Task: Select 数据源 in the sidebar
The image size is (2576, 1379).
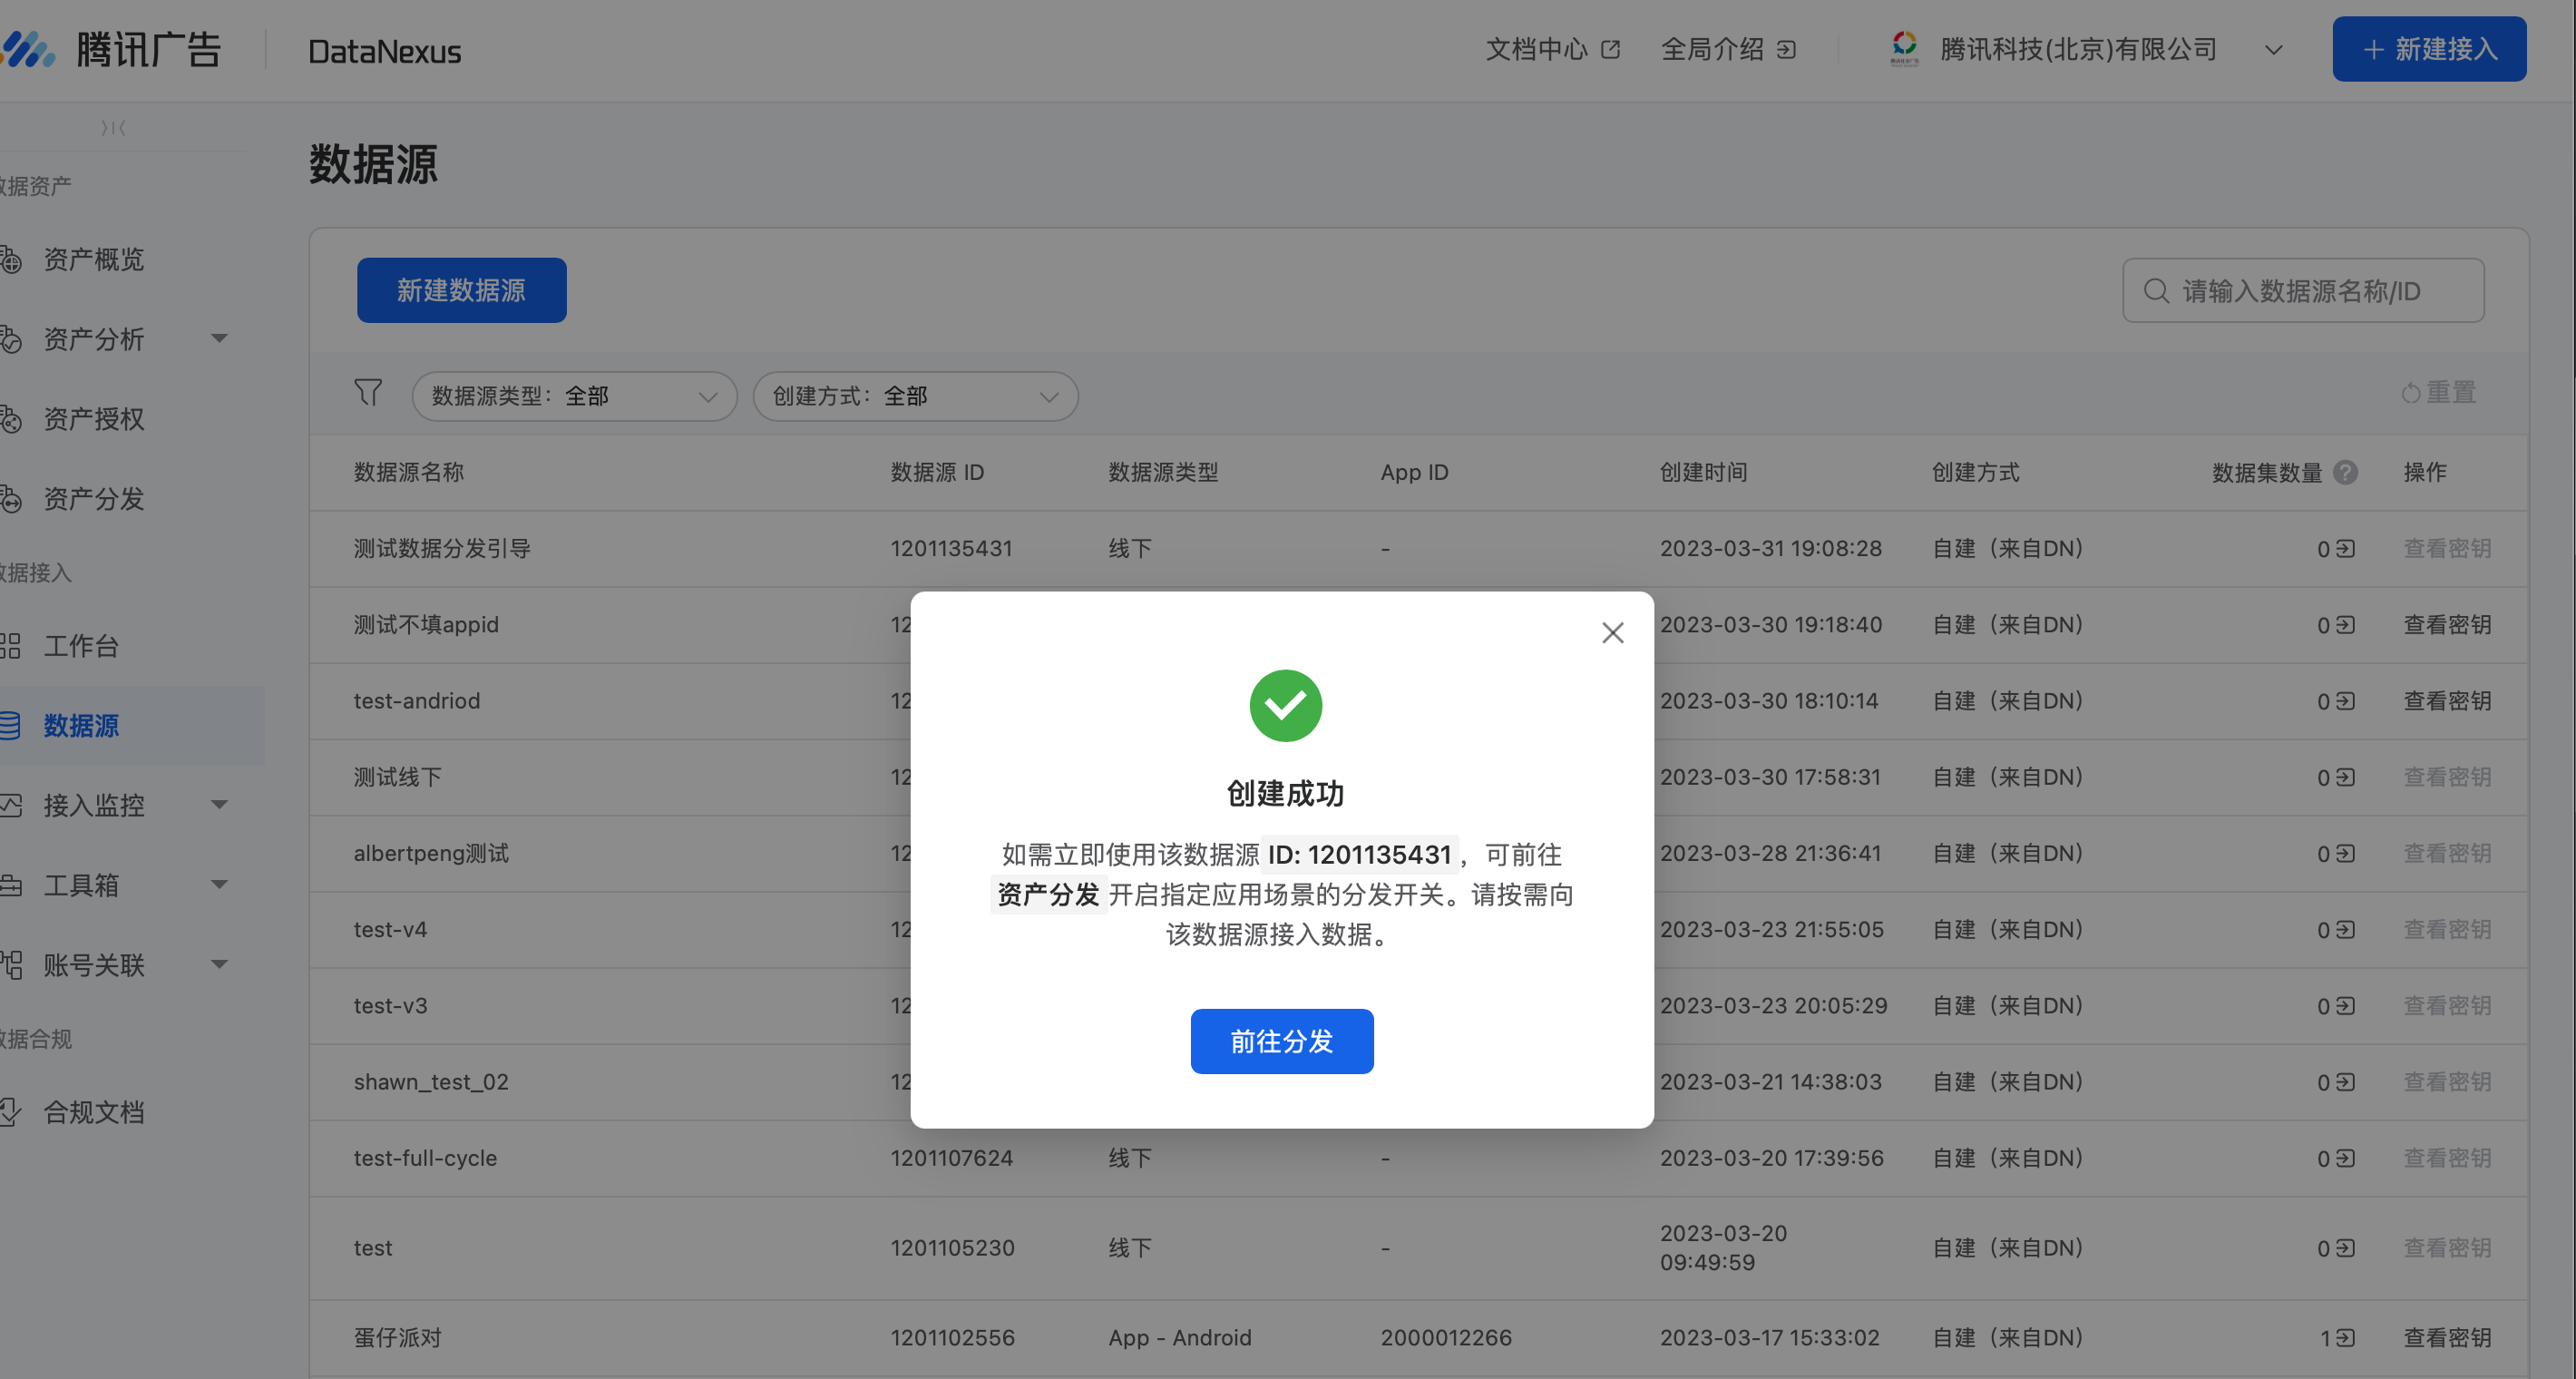Action: point(80,726)
